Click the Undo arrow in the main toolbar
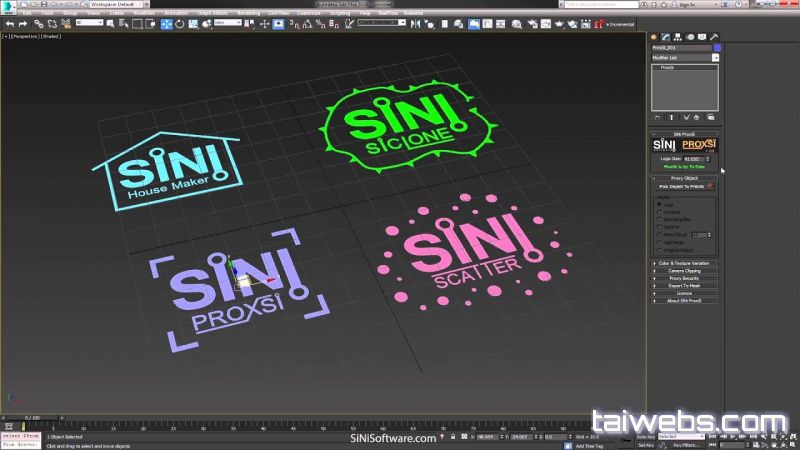800x450 pixels. tap(9, 23)
